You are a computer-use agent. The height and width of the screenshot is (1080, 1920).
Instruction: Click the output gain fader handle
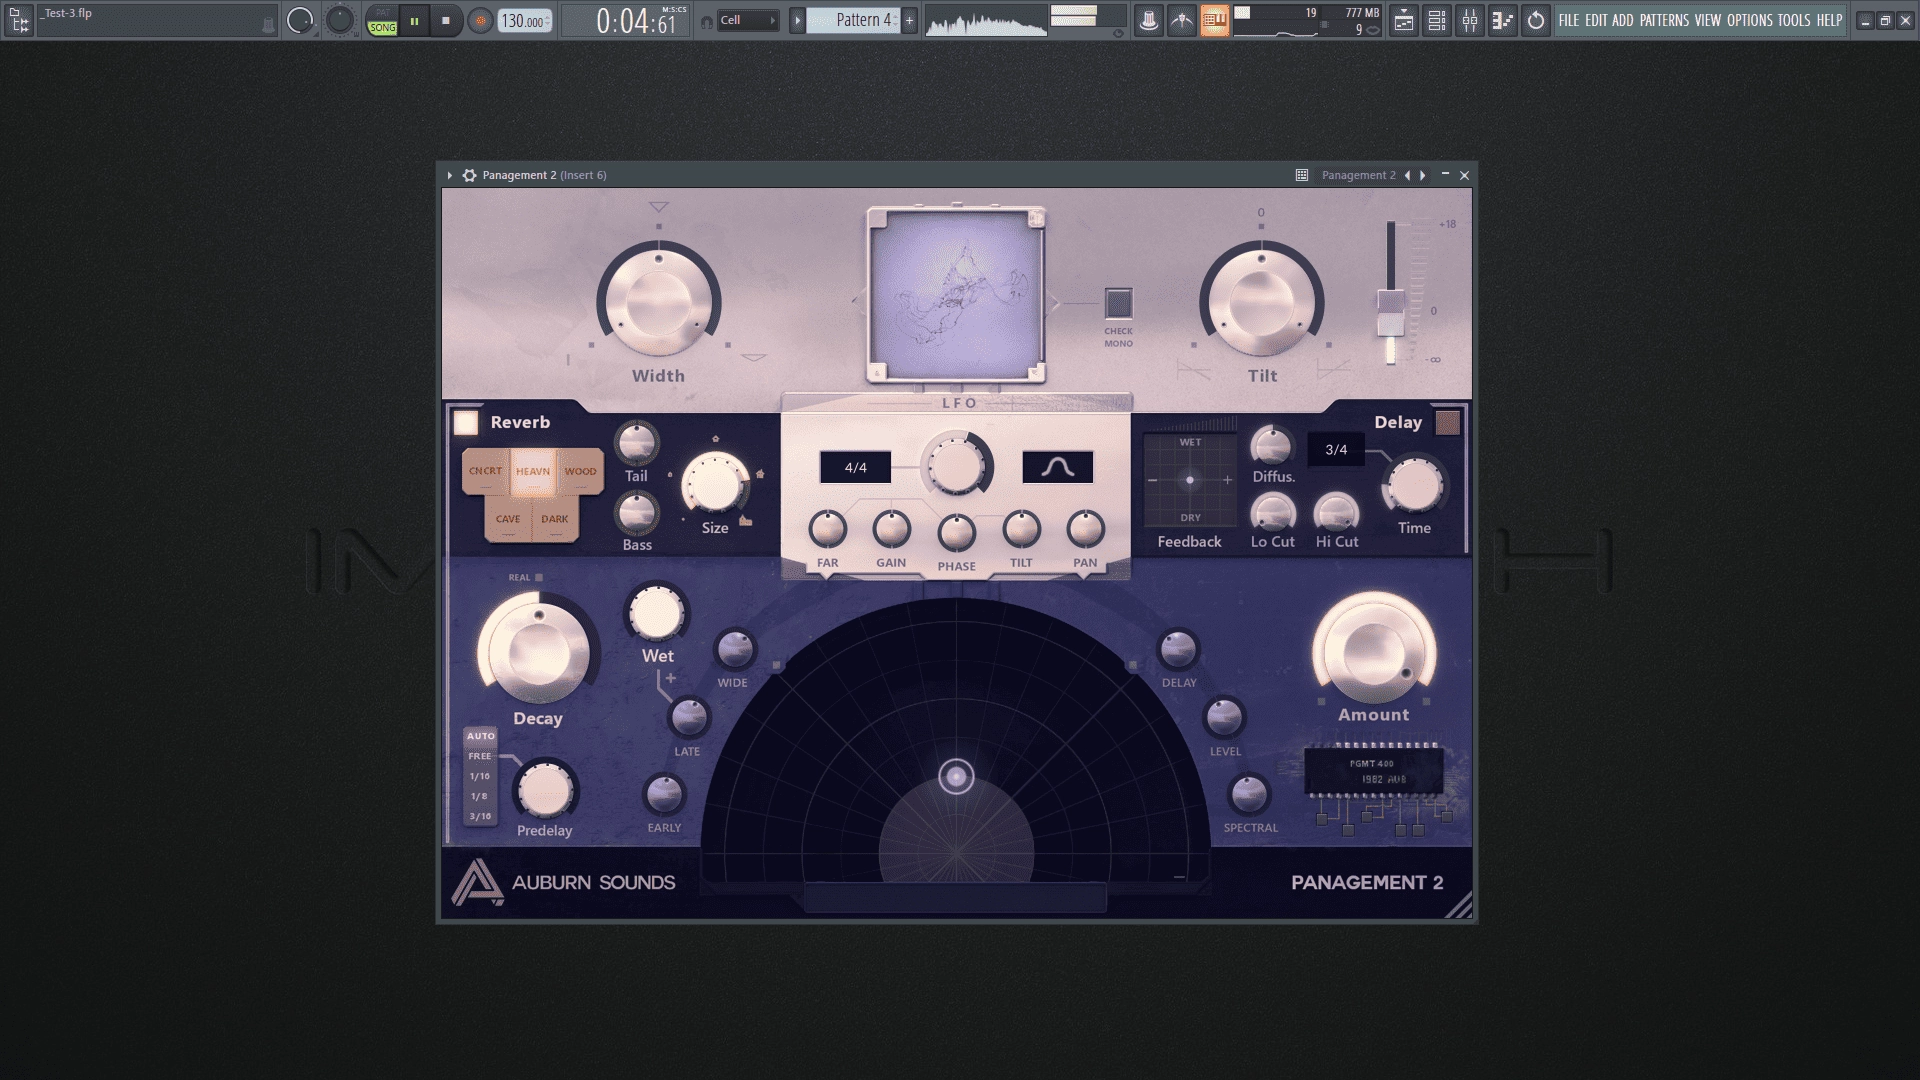point(1390,314)
